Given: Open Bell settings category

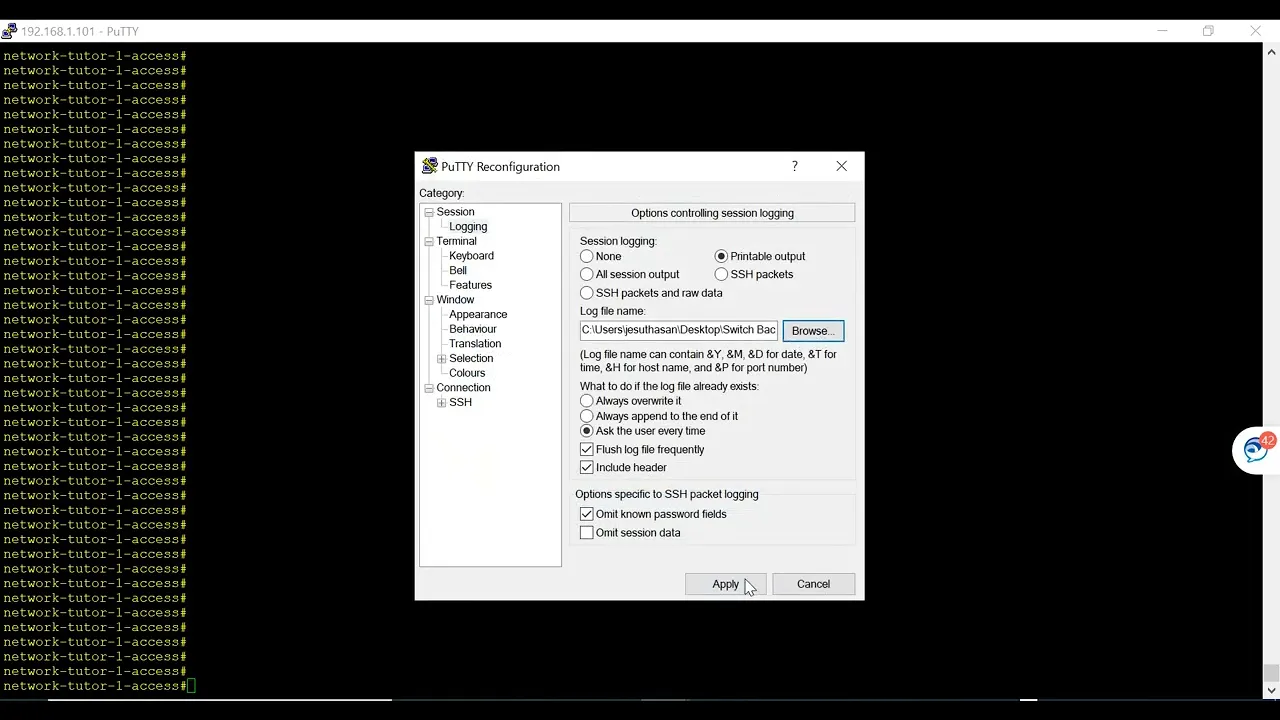Looking at the screenshot, I should 458,270.
